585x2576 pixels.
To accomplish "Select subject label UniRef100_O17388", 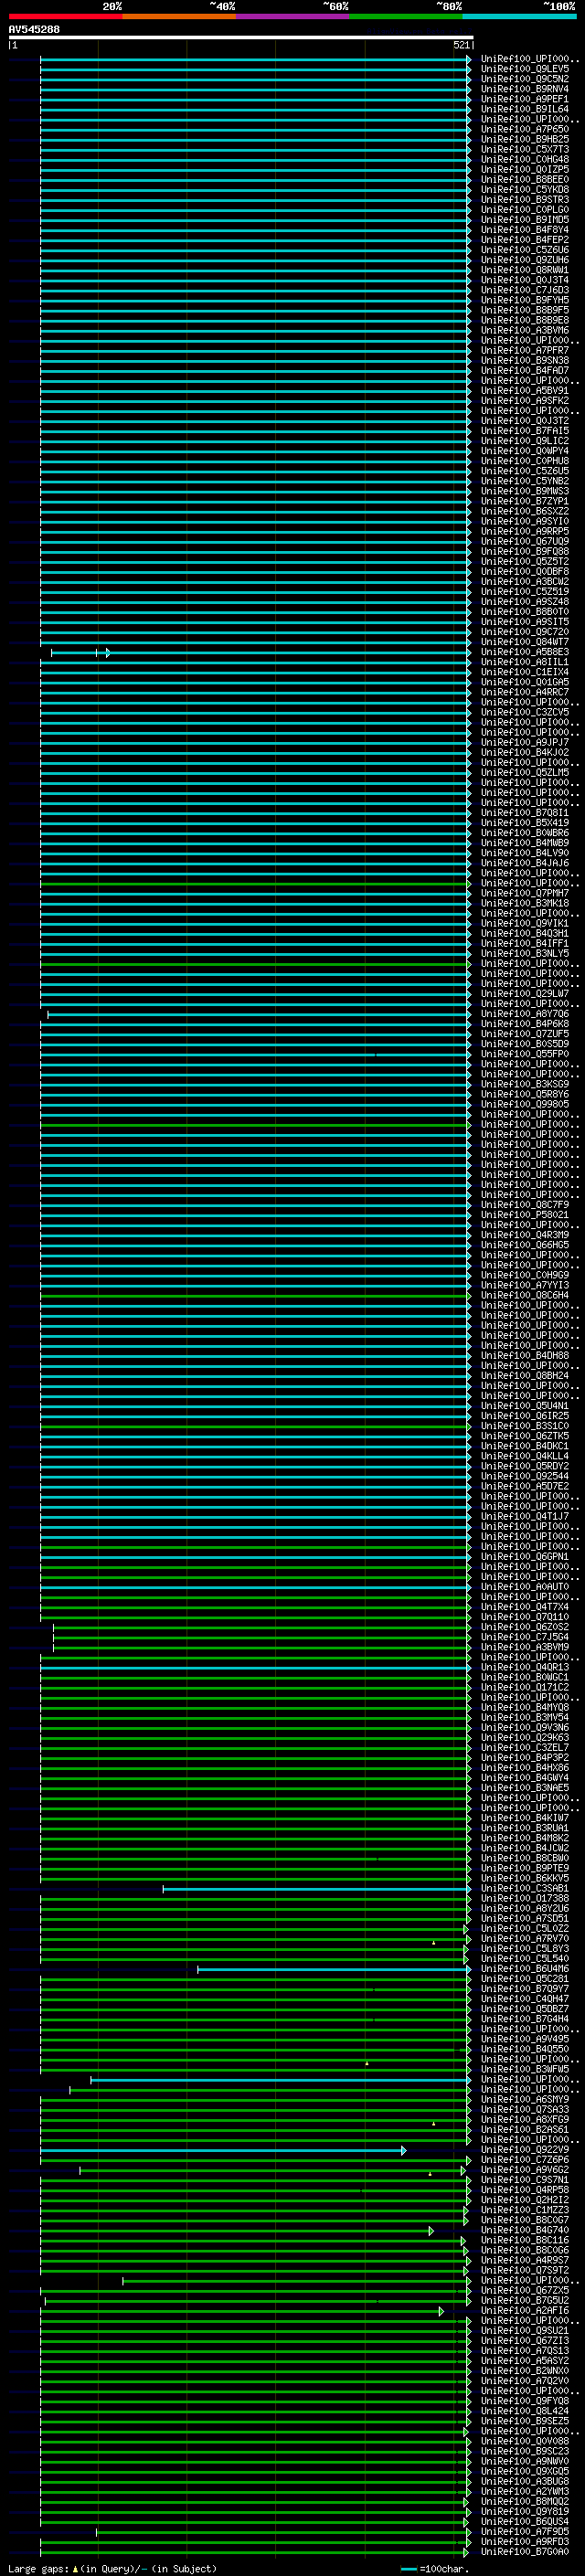I will coord(524,1899).
